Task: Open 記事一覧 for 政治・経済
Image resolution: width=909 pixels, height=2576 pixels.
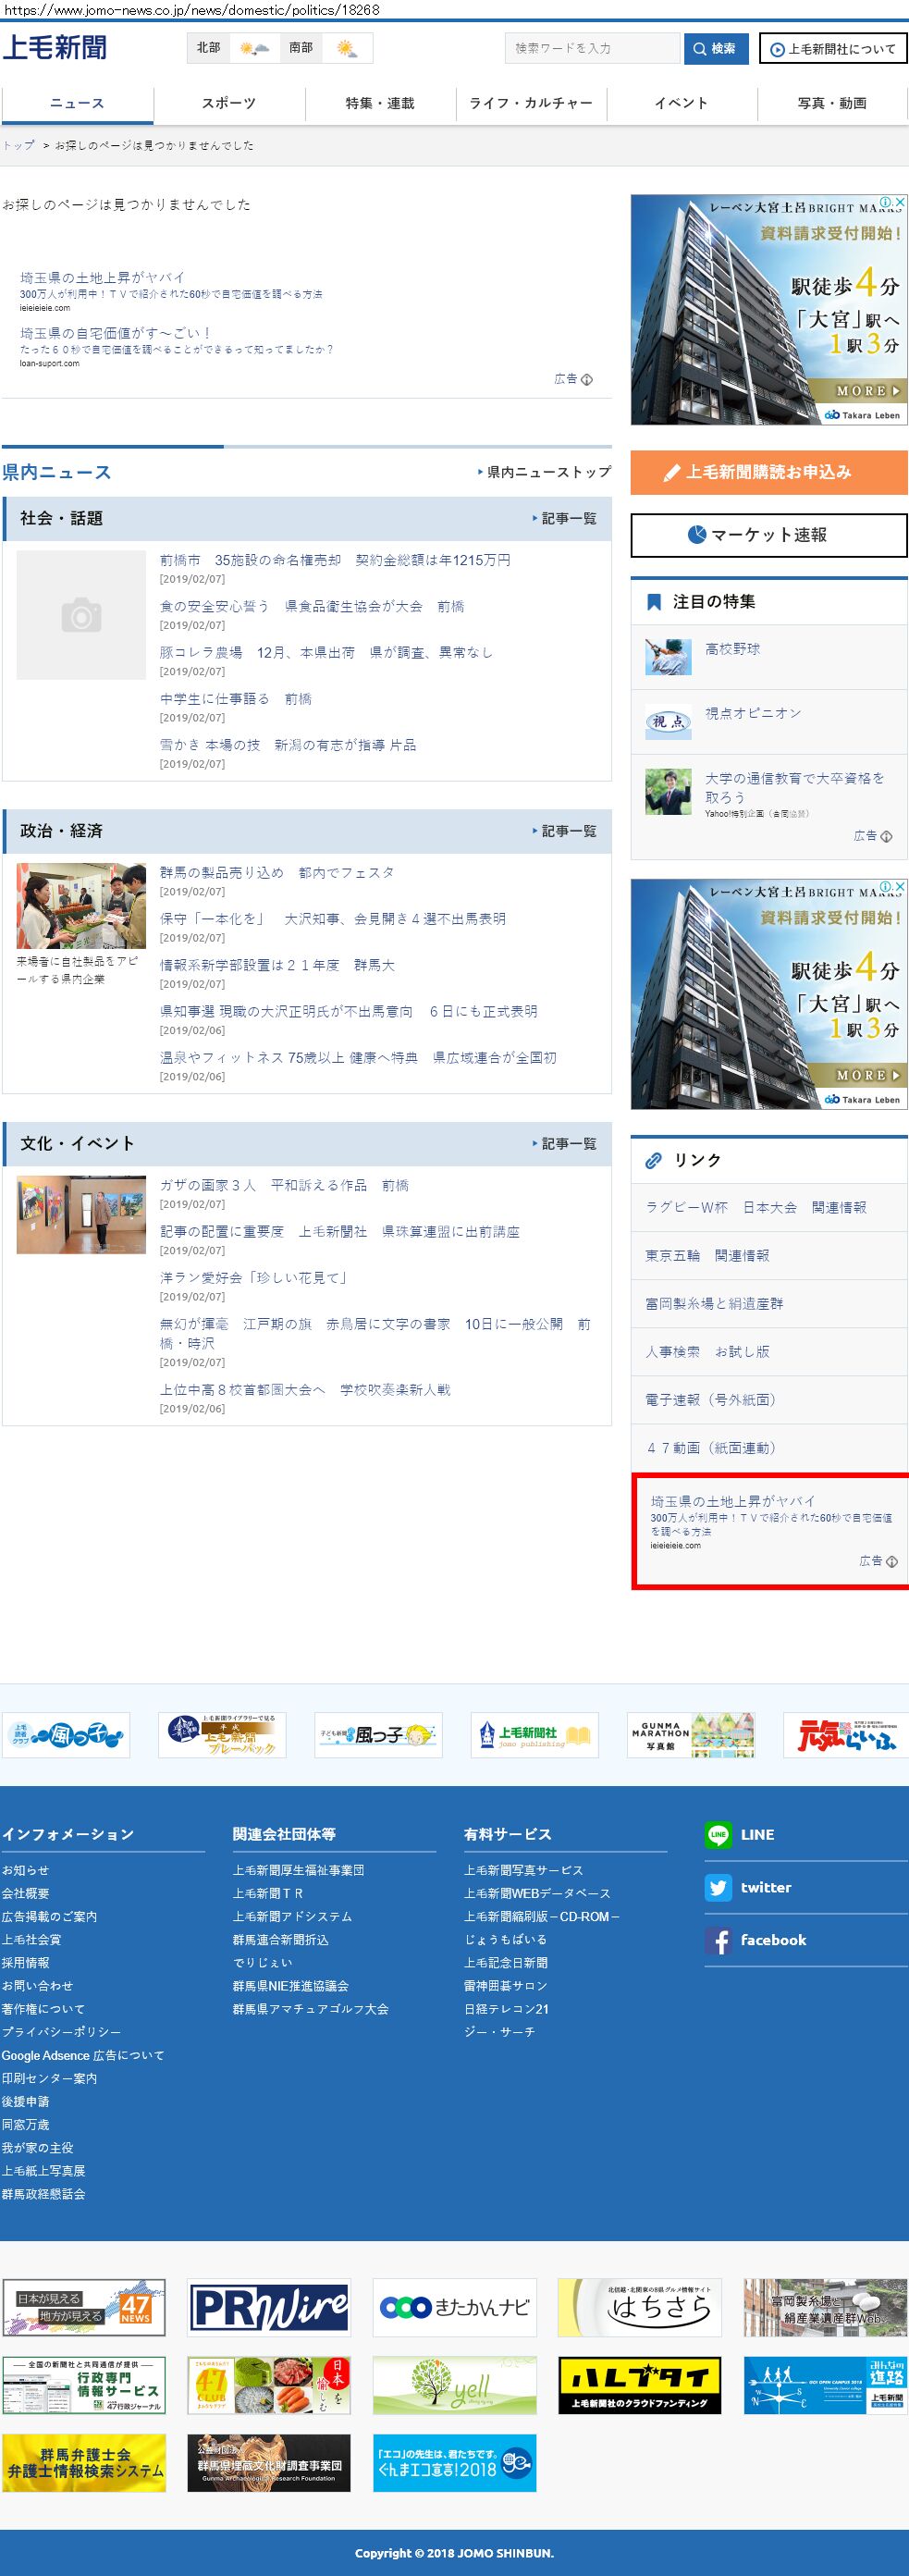Action: (x=567, y=831)
